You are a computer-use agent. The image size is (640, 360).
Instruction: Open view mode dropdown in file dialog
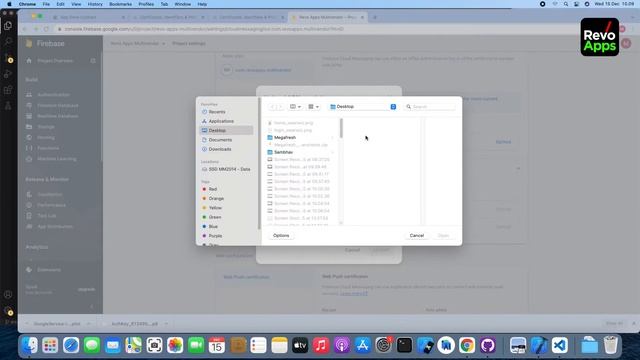295,107
